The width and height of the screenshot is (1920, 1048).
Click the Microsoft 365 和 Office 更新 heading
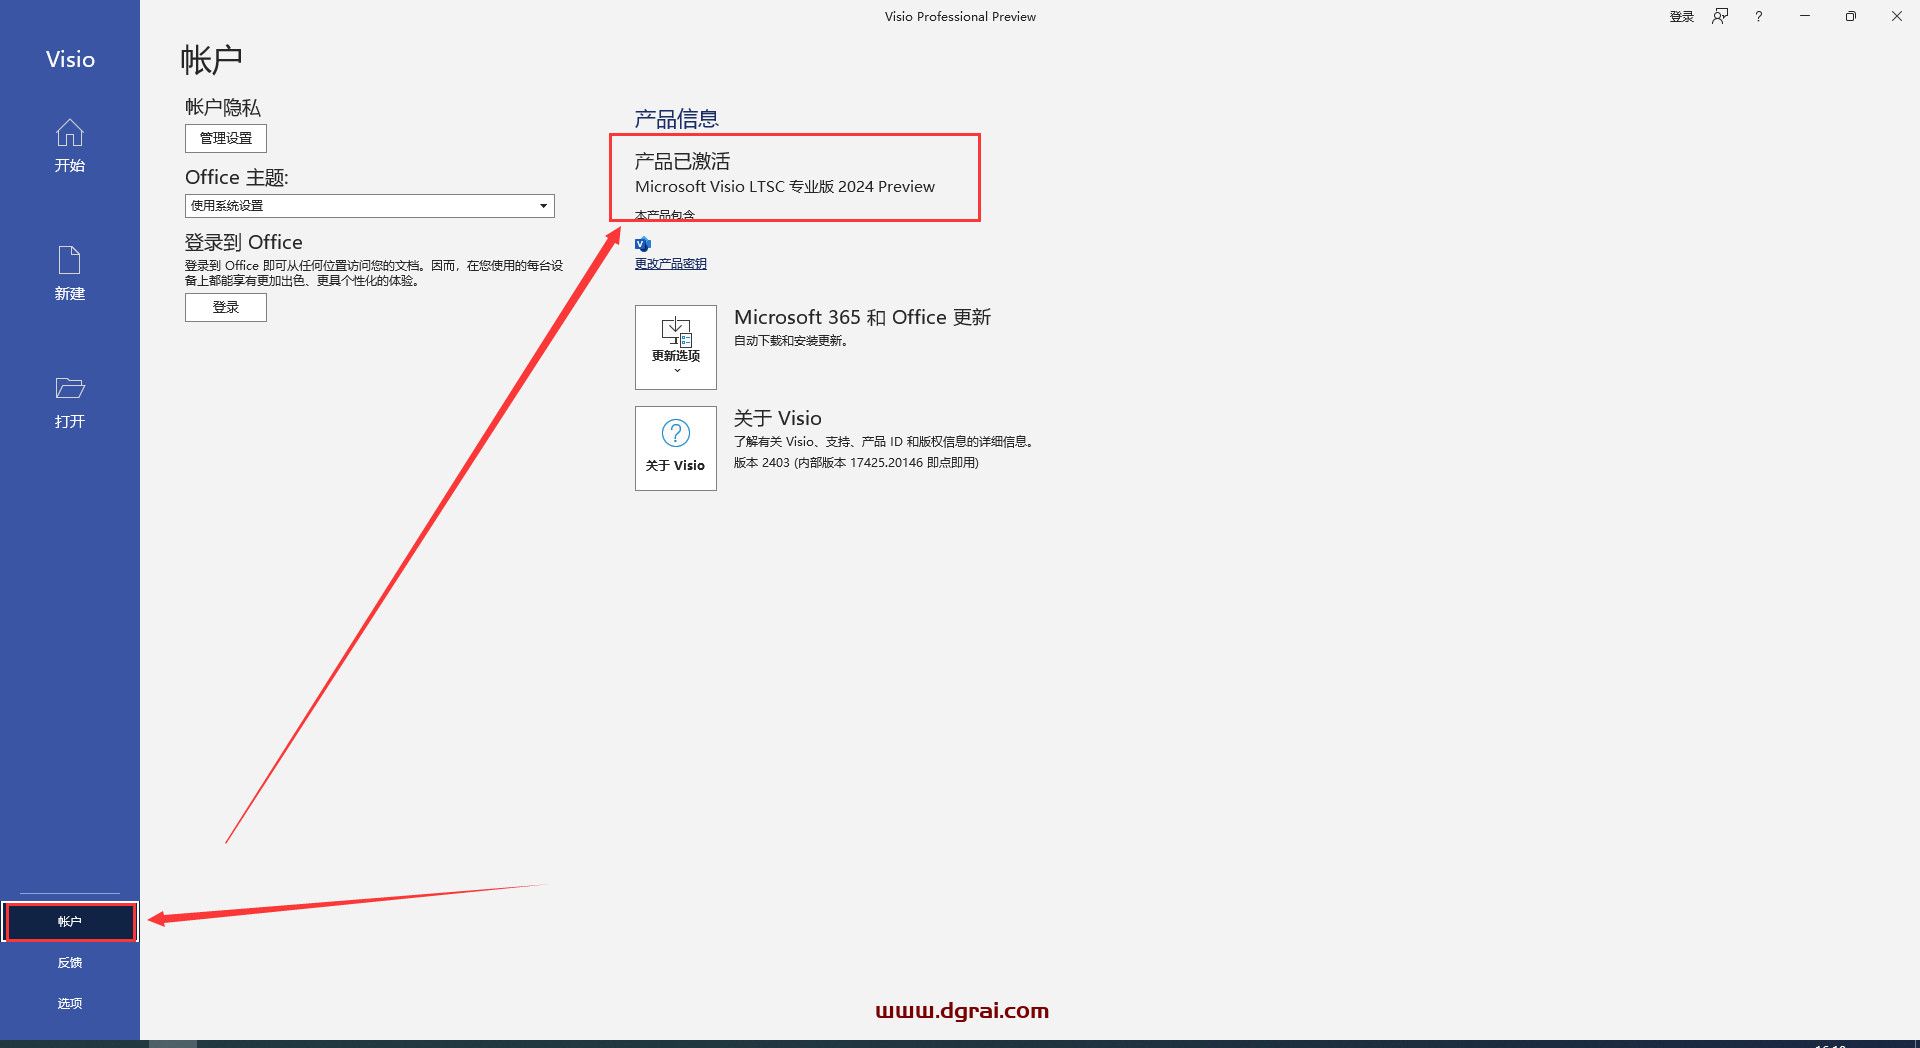pyautogui.click(x=862, y=317)
